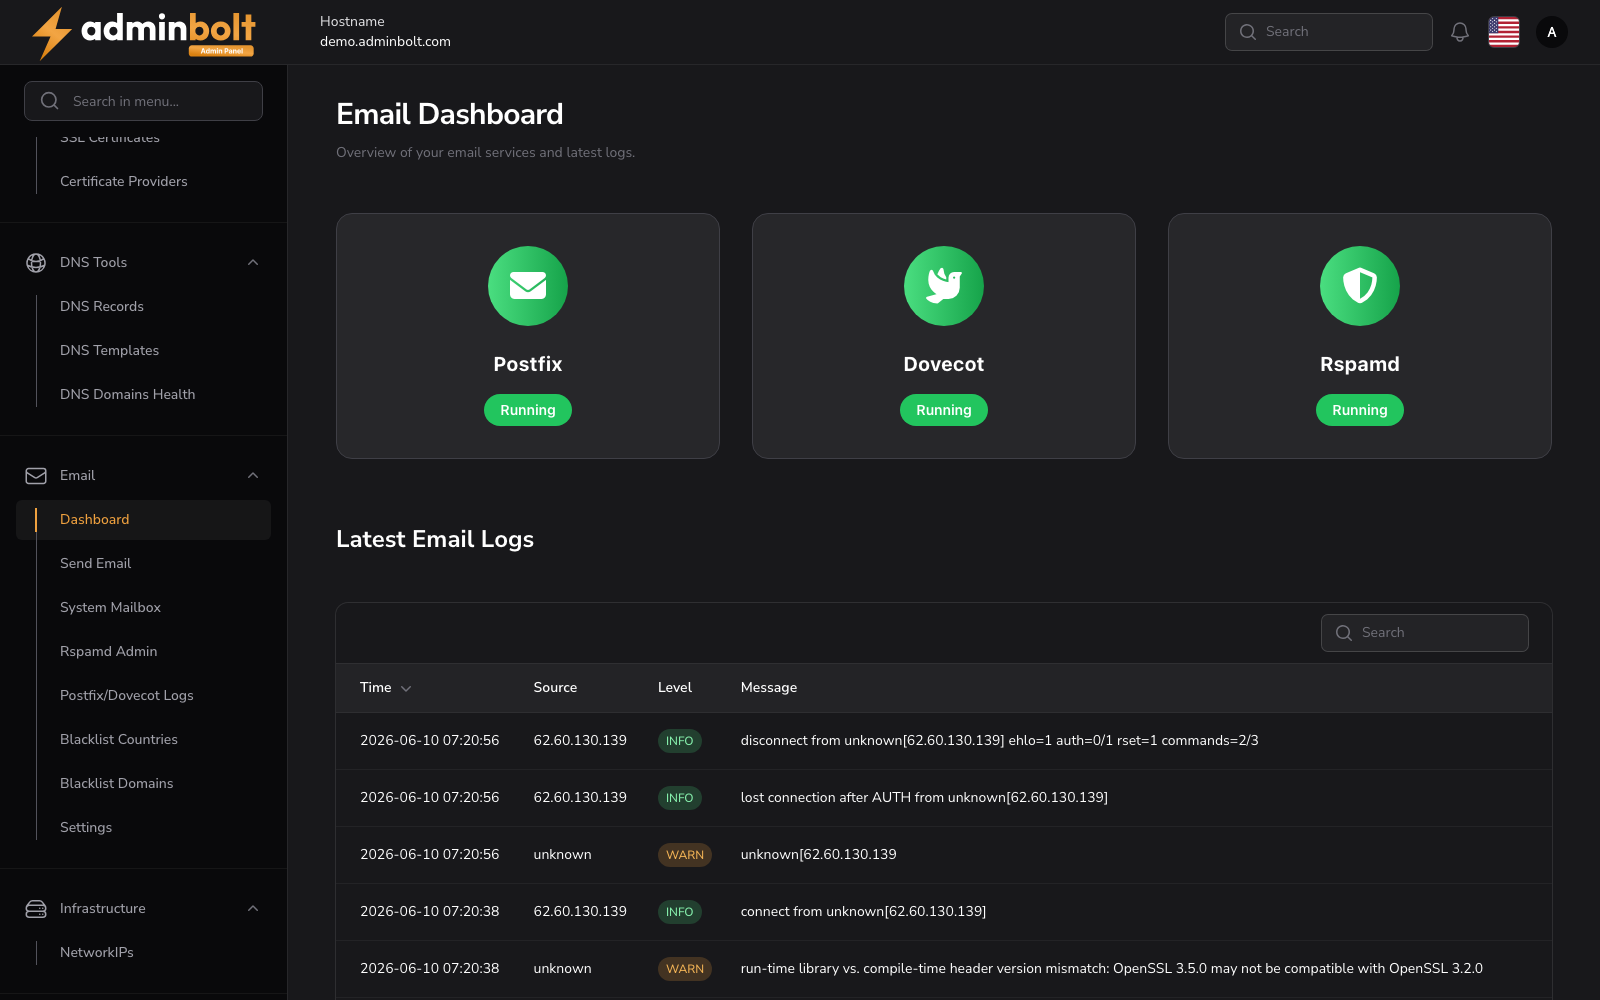Viewport: 1600px width, 1000px height.
Task: Select 'lost connection after AUTH' log message
Action: coord(924,798)
